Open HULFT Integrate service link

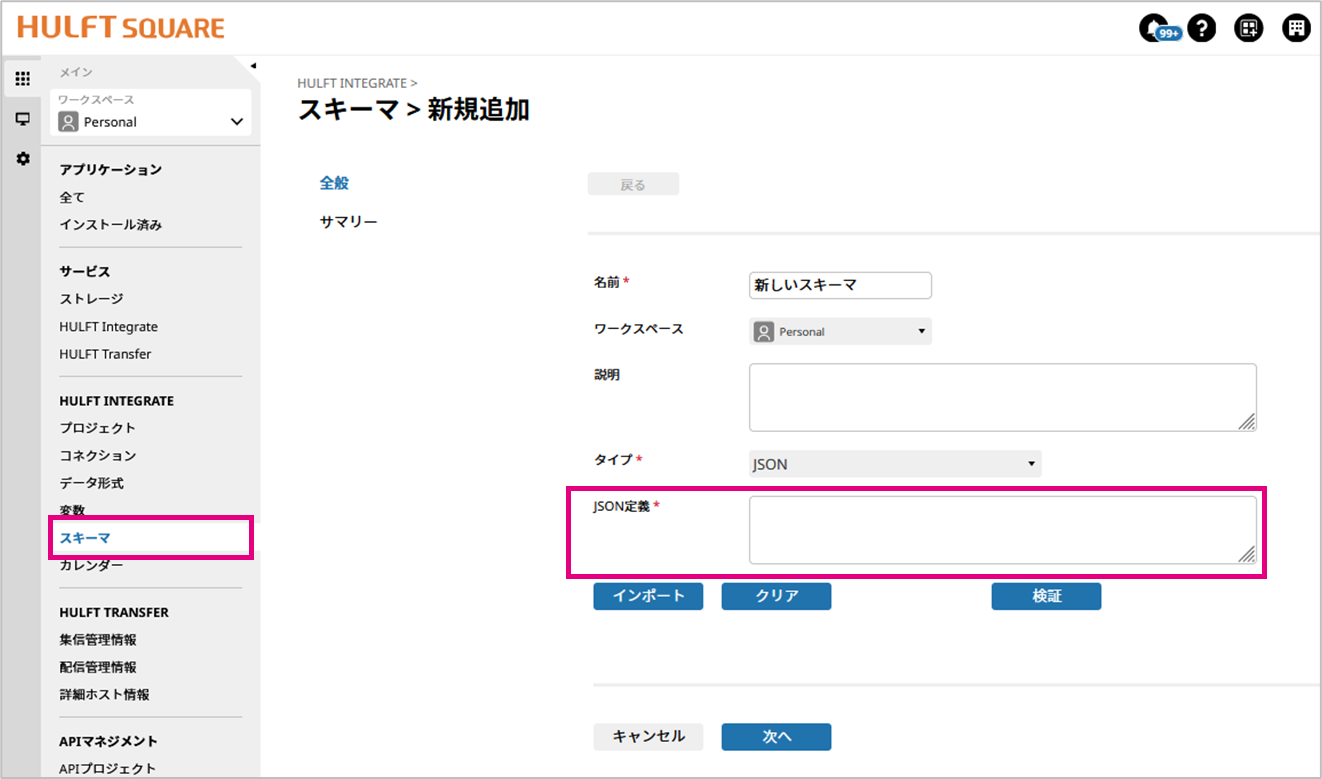108,327
